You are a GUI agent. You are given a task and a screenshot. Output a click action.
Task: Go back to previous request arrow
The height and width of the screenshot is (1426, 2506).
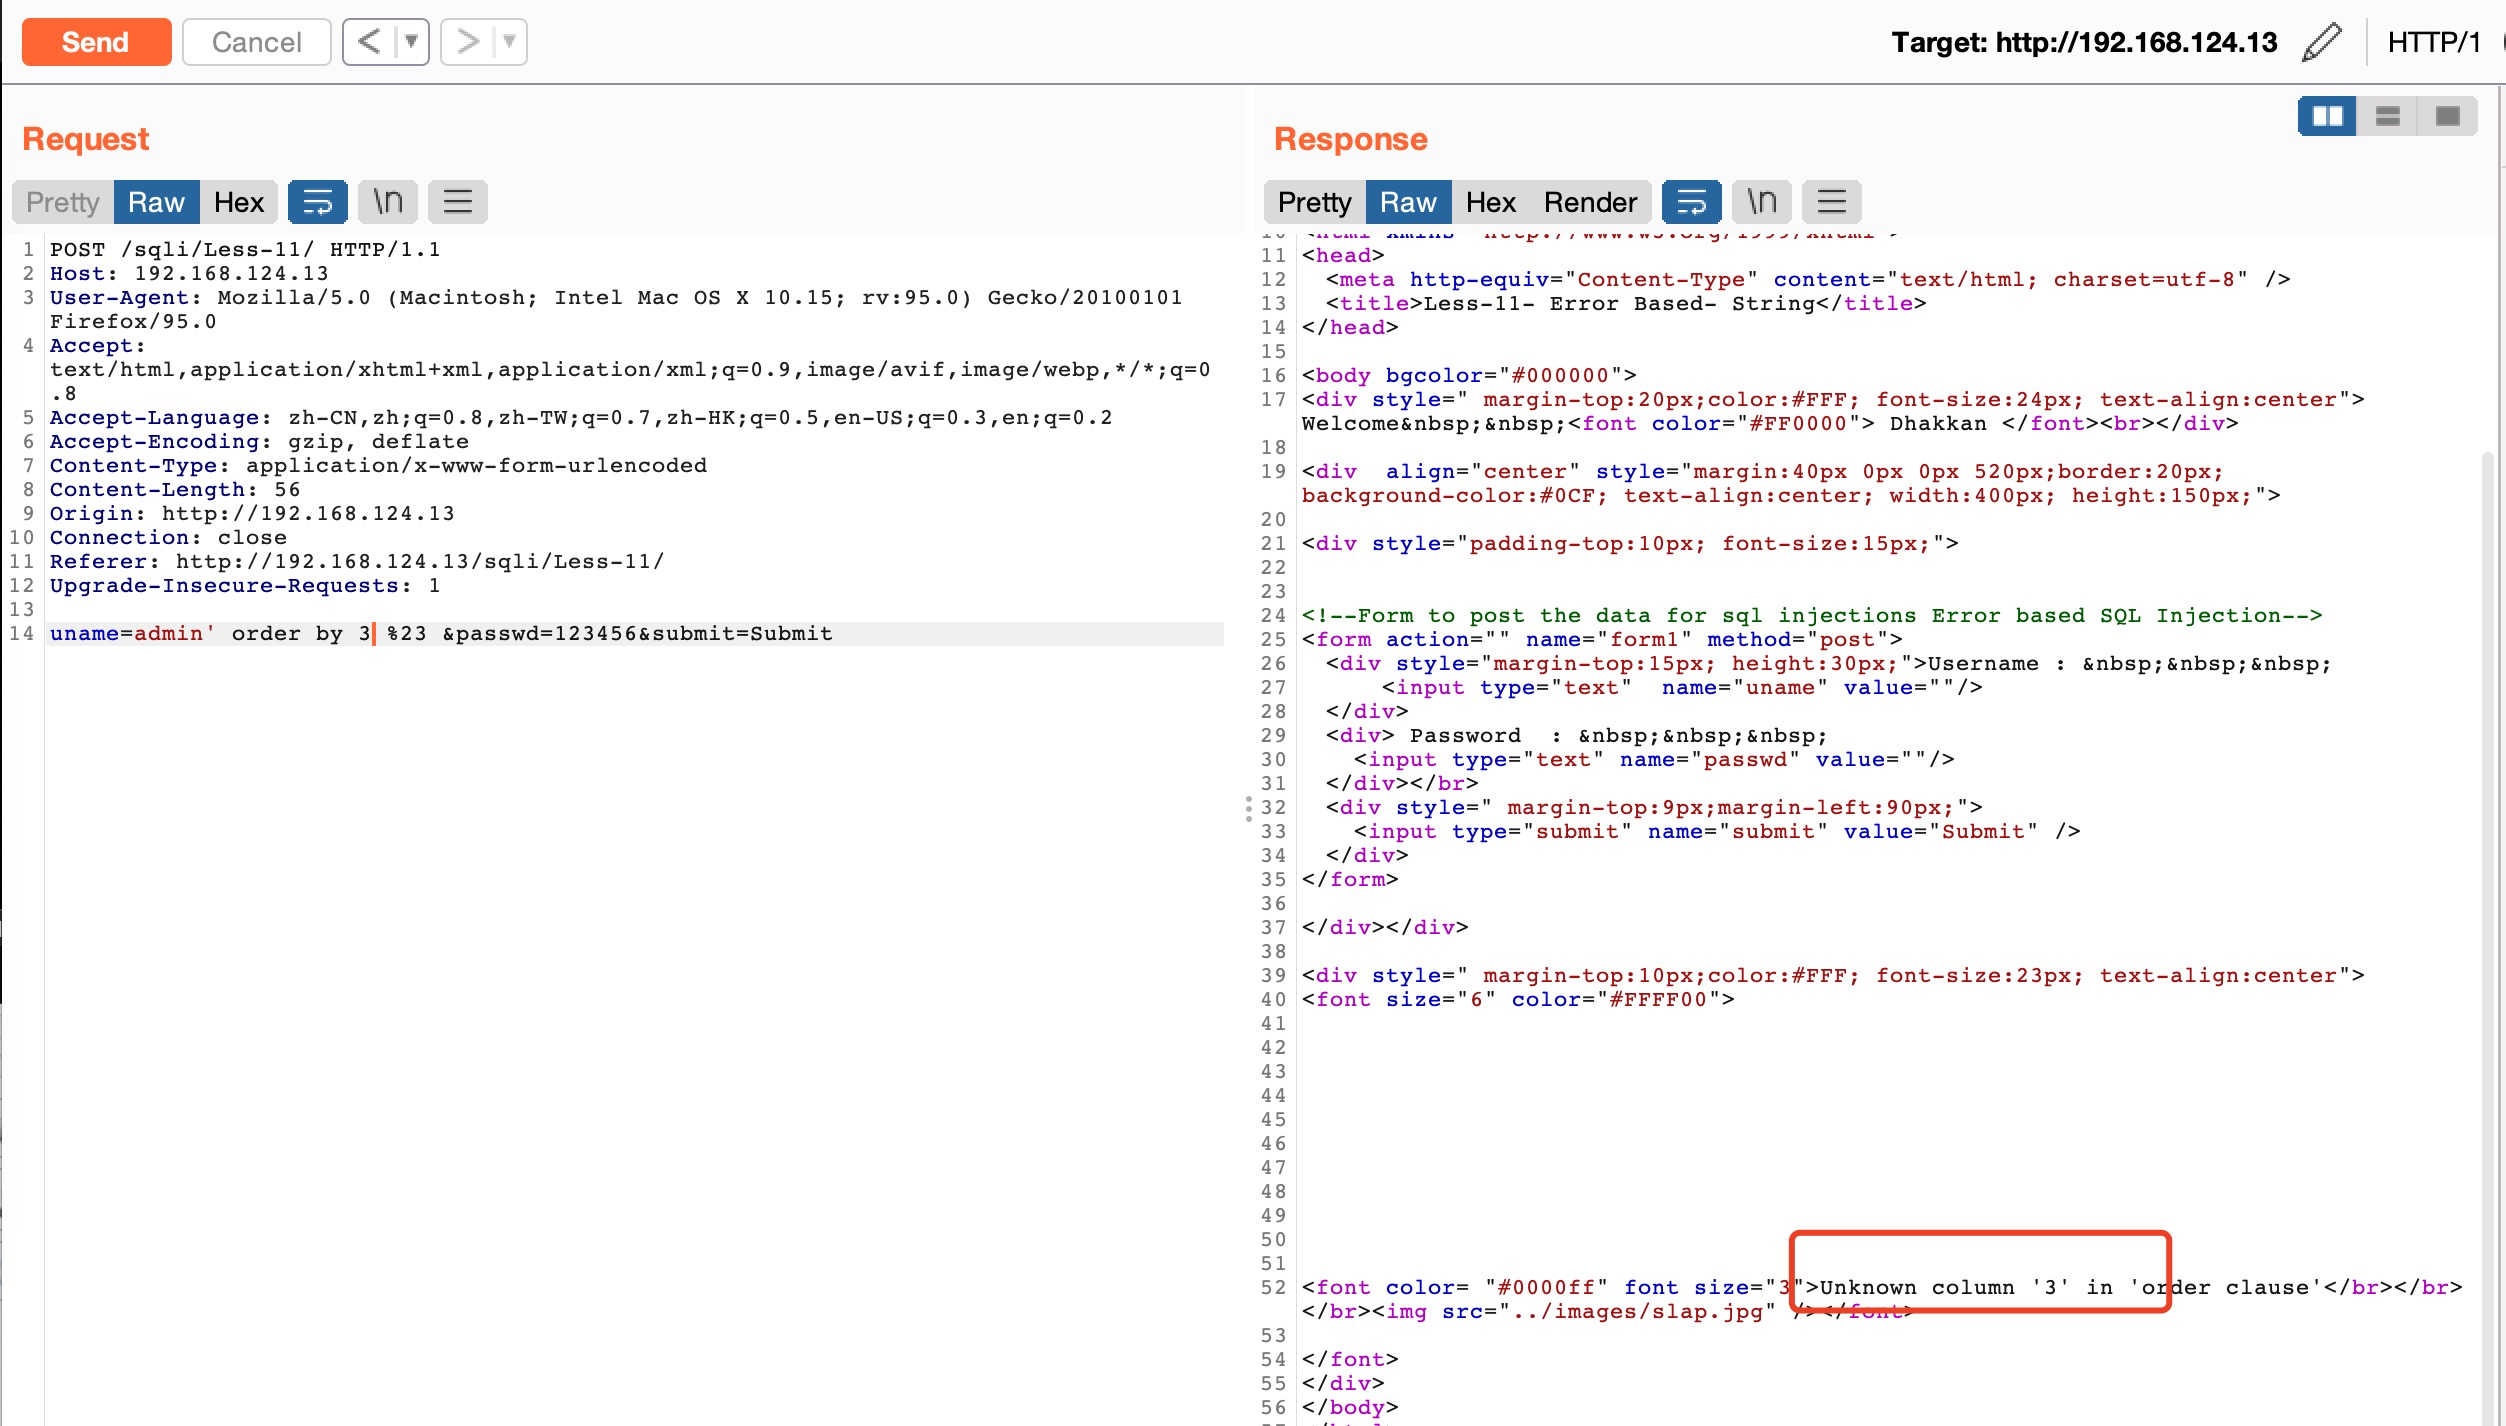(x=368, y=42)
